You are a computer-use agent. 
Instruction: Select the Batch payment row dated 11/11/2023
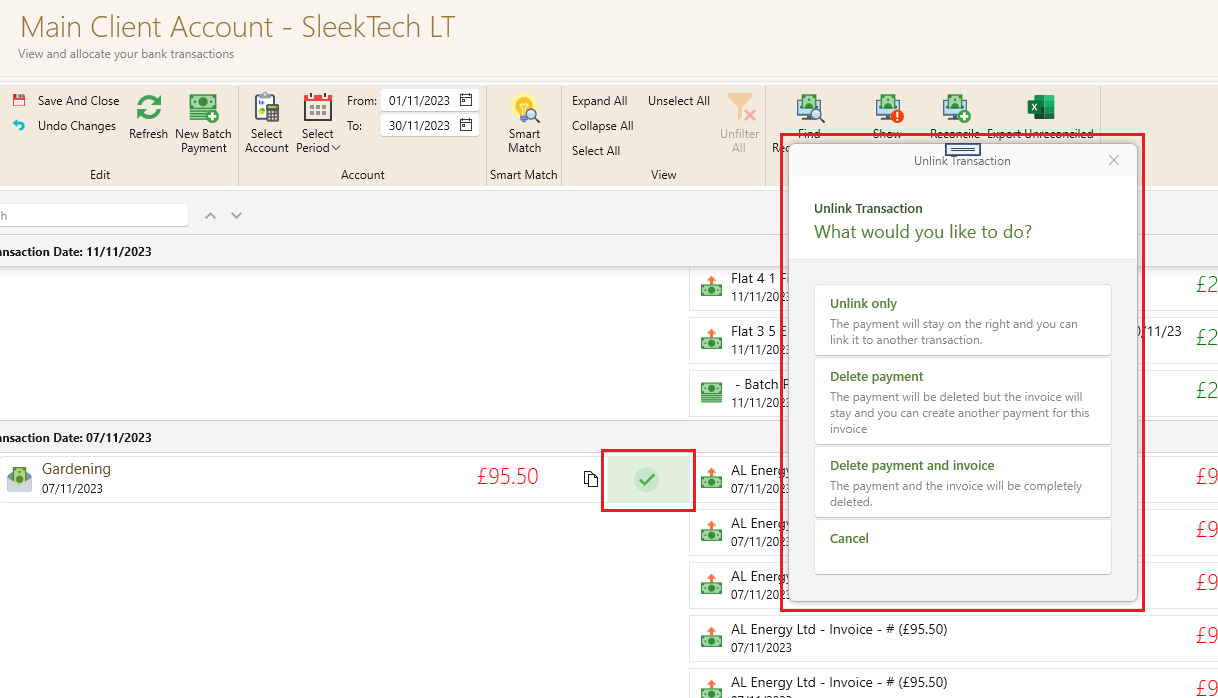coord(954,393)
